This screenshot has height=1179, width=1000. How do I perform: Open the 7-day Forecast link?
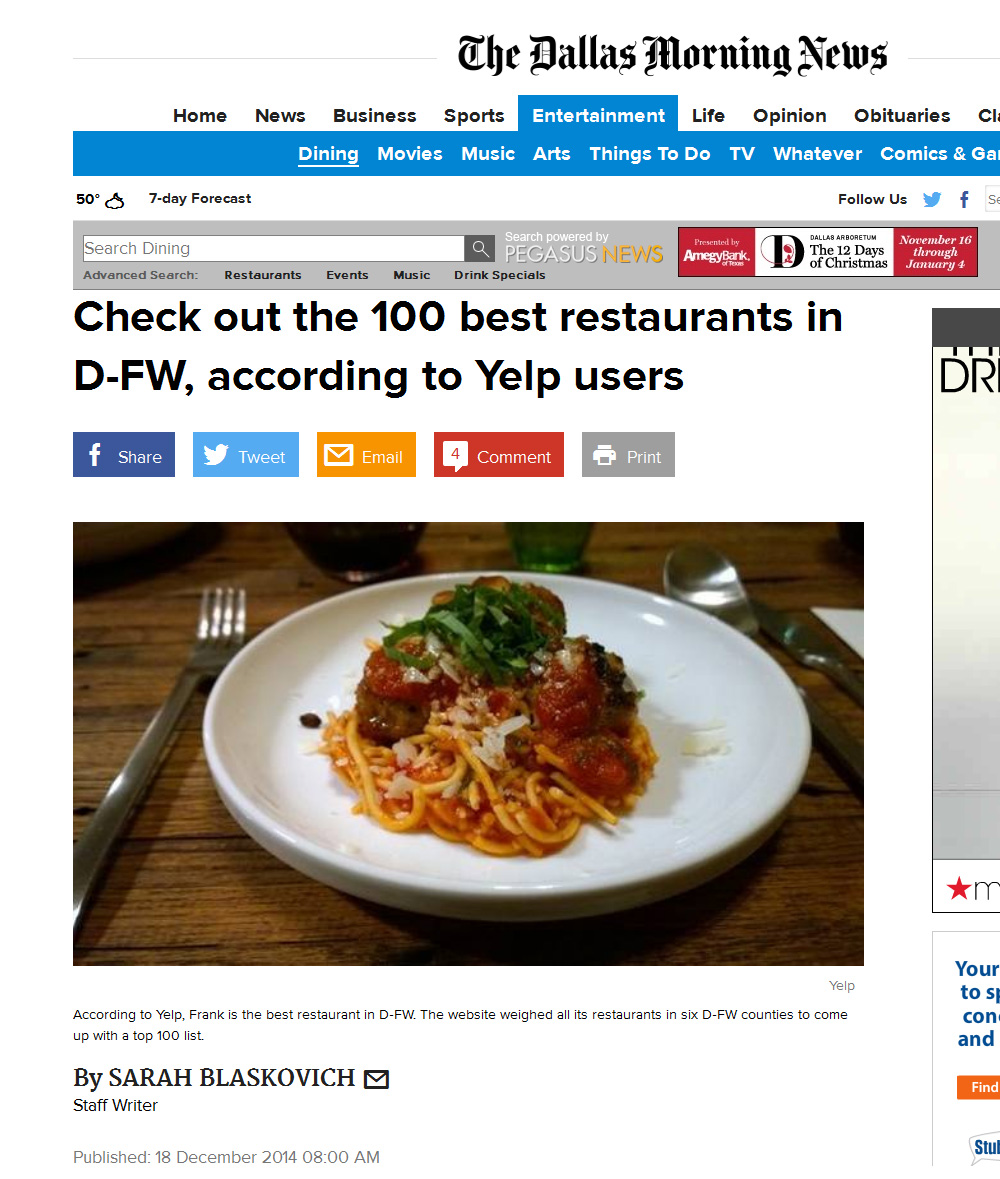click(200, 199)
